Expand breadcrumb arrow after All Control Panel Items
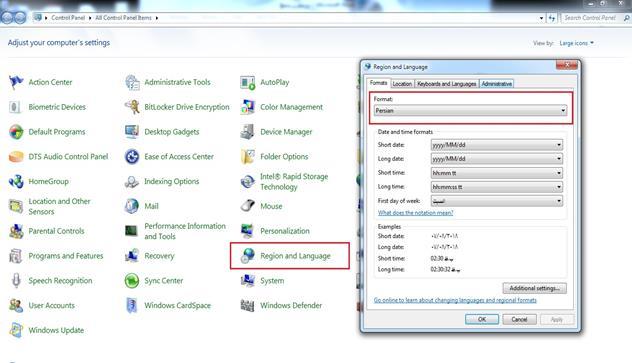 coord(157,18)
